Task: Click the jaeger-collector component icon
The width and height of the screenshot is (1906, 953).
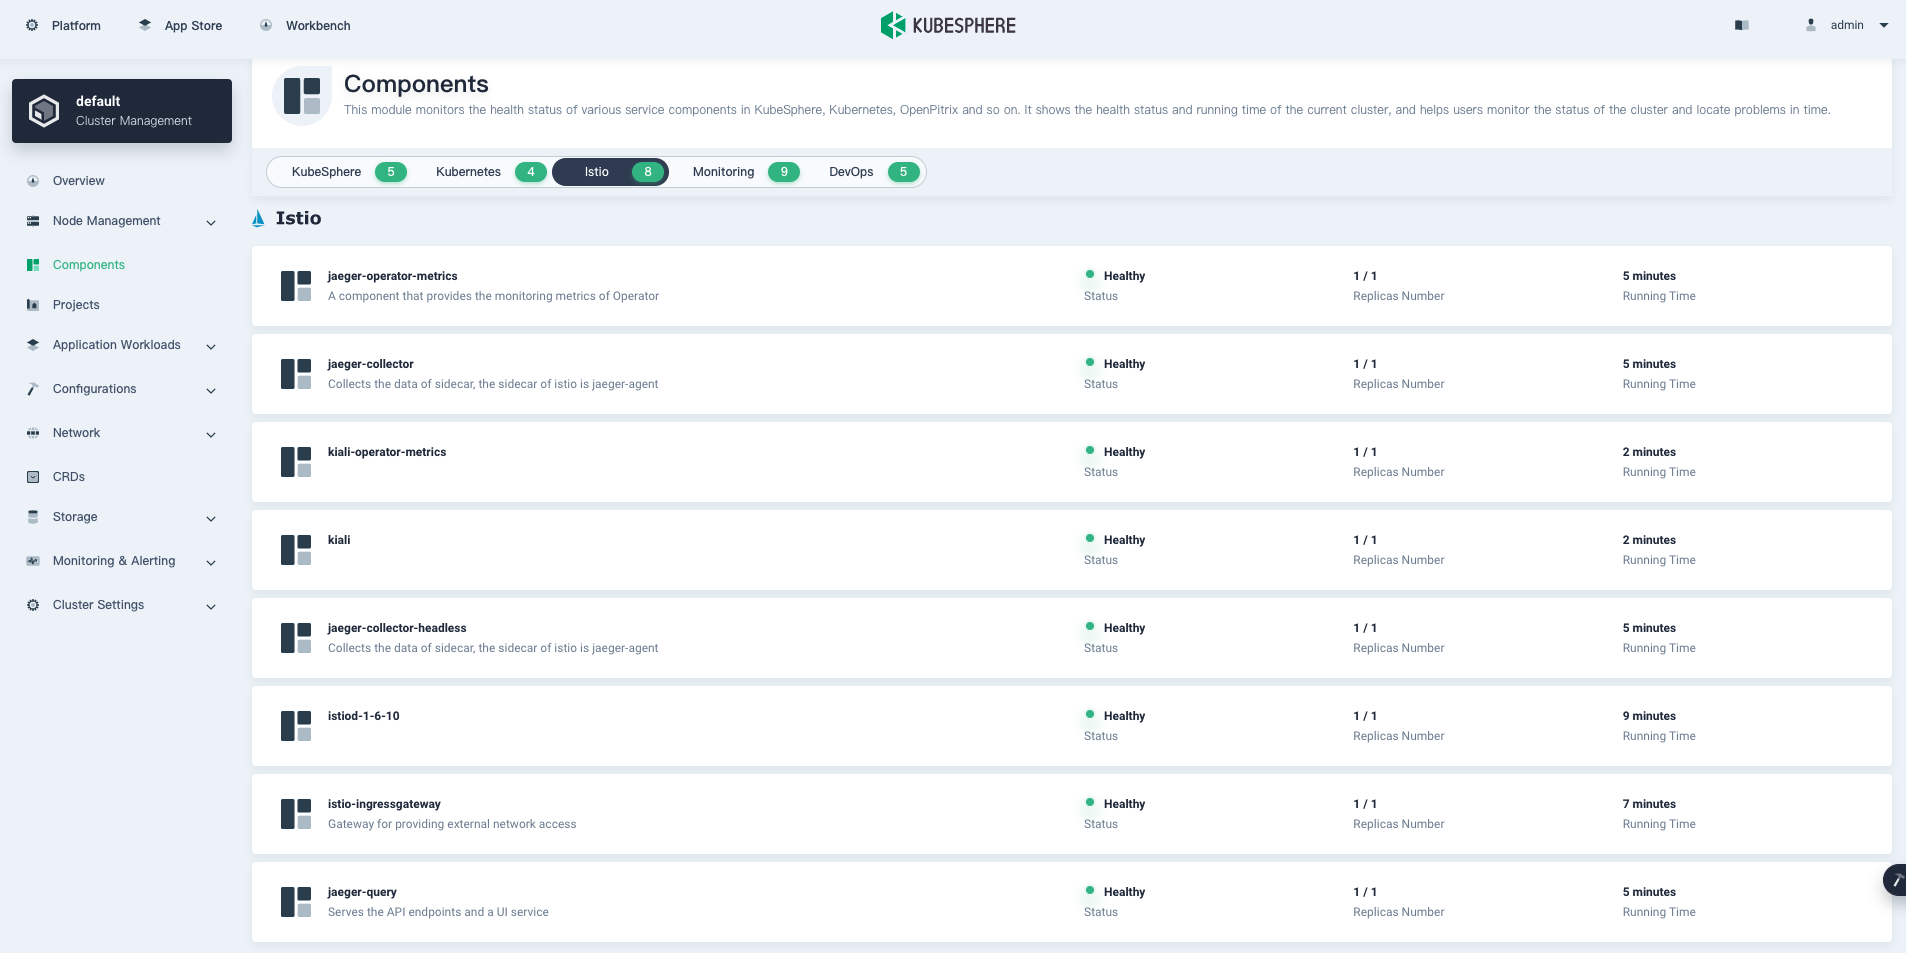Action: tap(296, 374)
